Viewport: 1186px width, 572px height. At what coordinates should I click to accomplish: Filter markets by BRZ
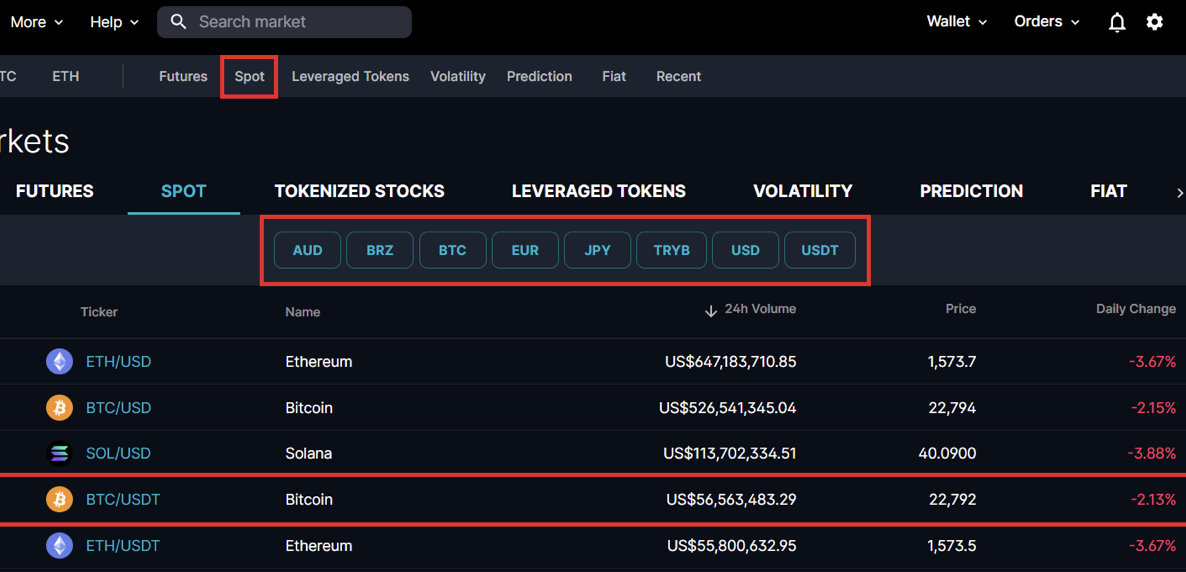pyautogui.click(x=380, y=250)
